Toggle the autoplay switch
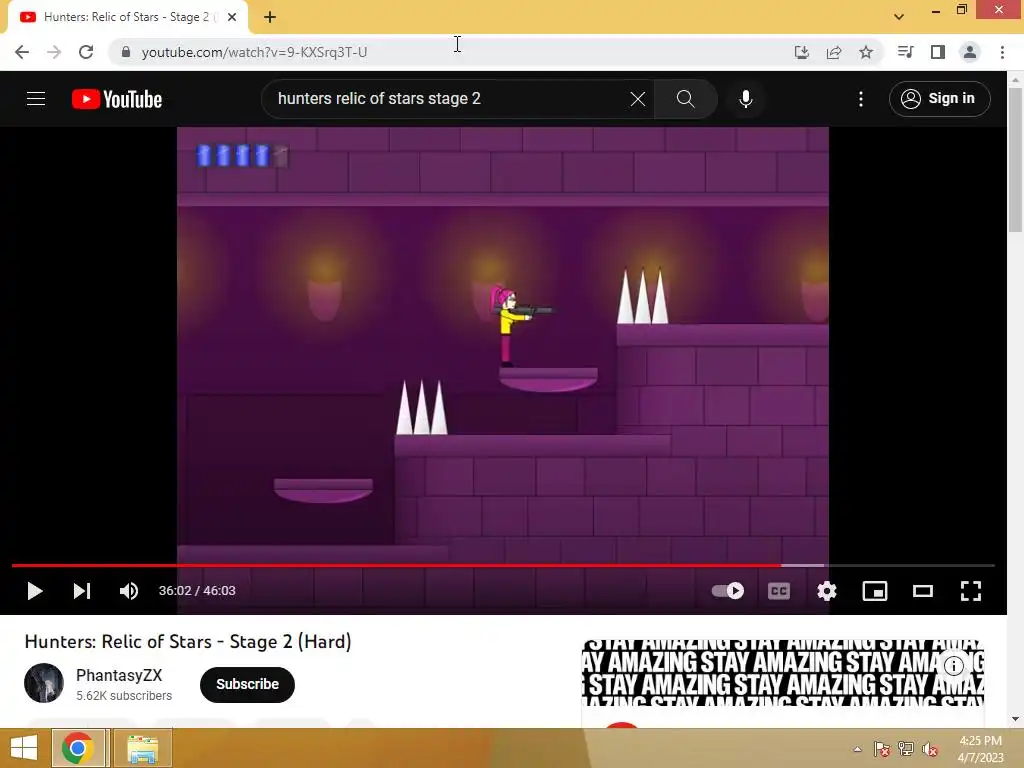This screenshot has width=1024, height=768. [x=728, y=591]
